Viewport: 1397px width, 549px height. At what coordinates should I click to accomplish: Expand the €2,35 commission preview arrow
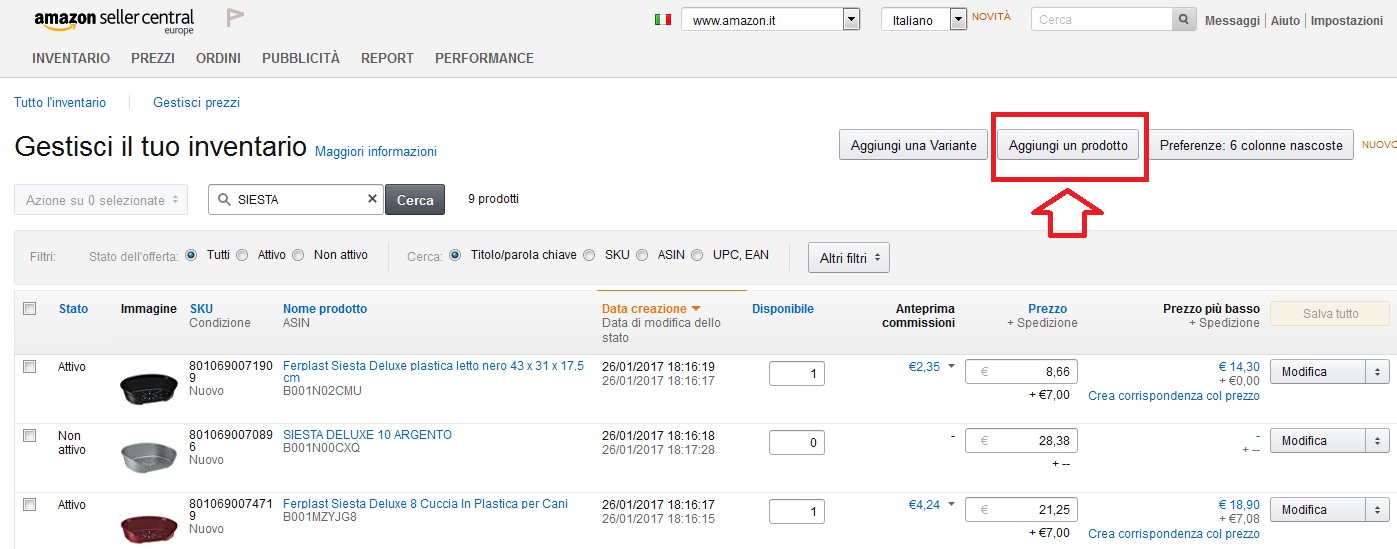coord(950,366)
